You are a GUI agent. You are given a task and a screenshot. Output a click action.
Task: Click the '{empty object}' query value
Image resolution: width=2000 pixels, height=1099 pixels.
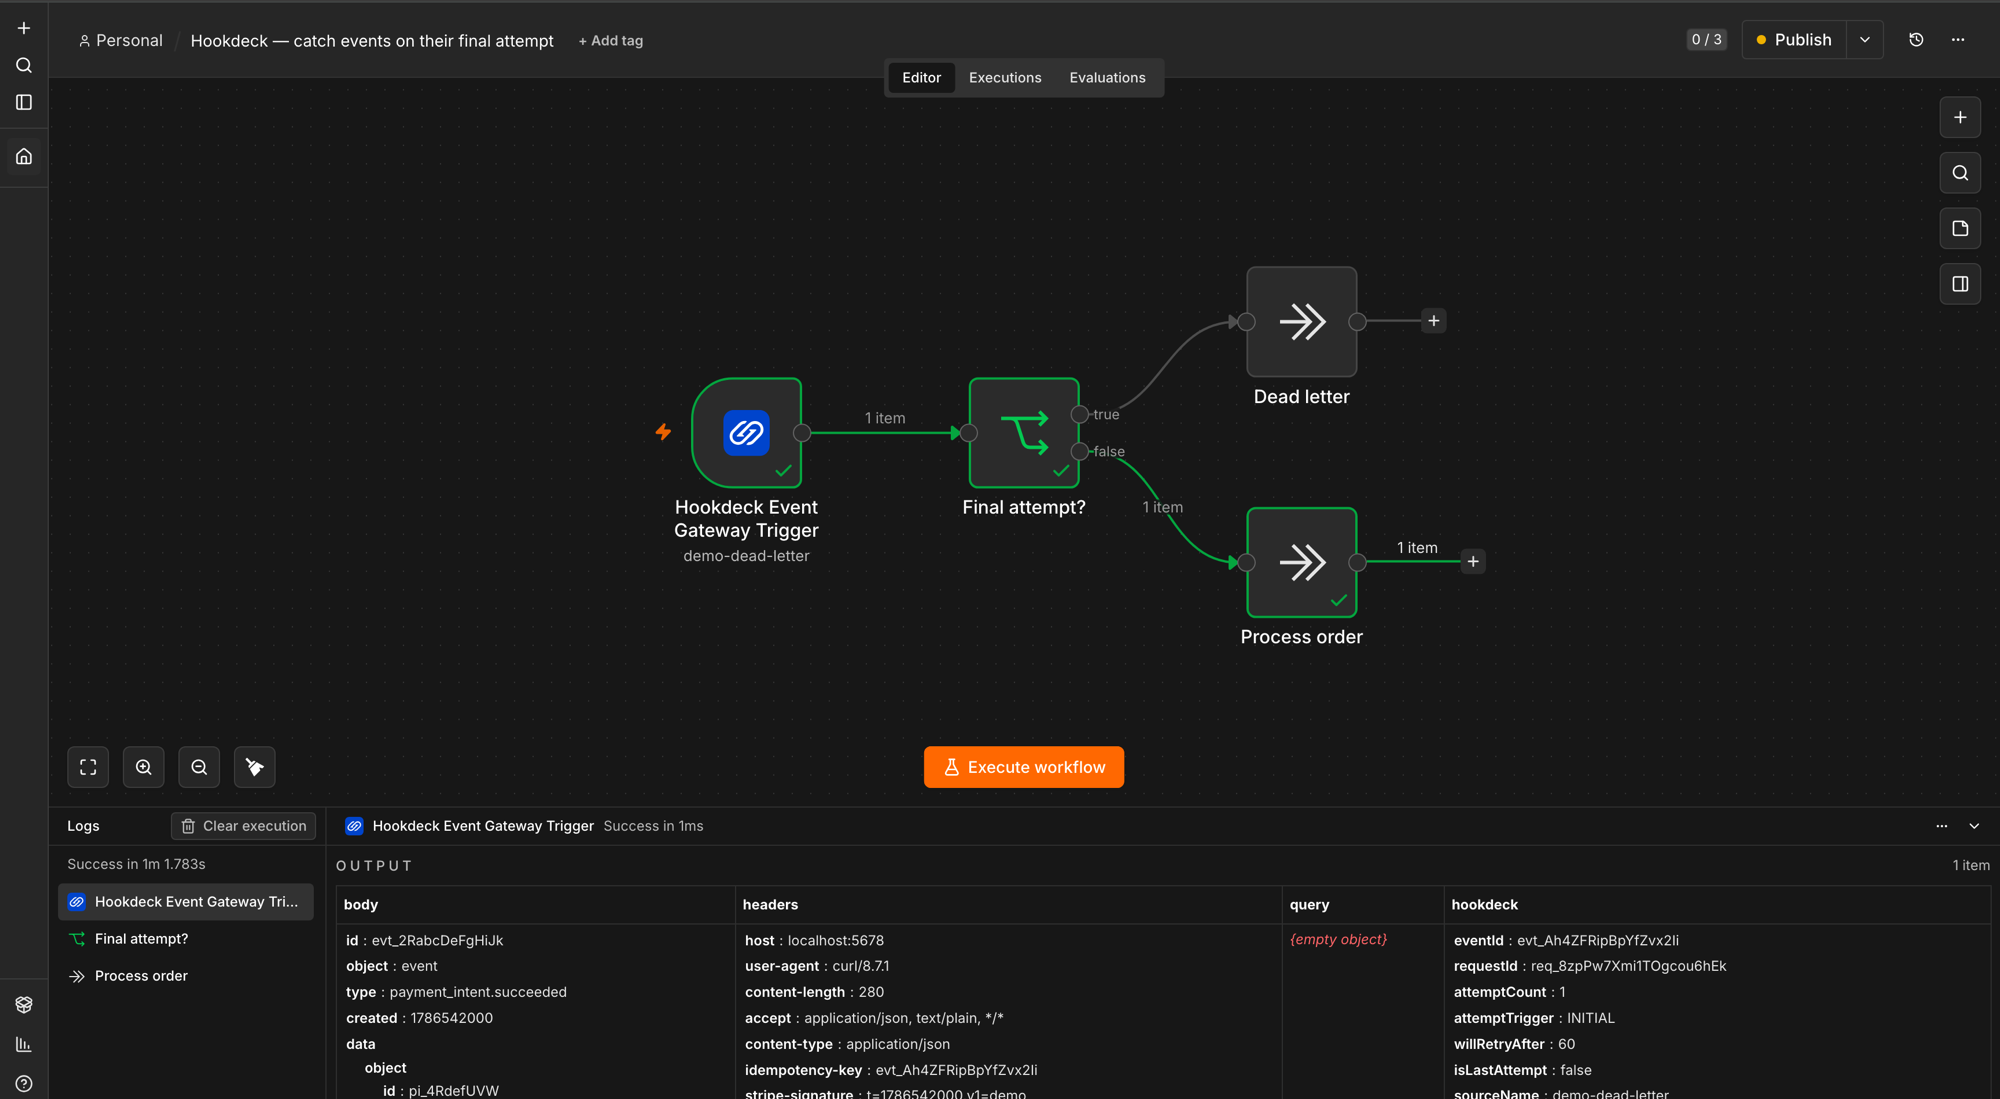(x=1338, y=939)
